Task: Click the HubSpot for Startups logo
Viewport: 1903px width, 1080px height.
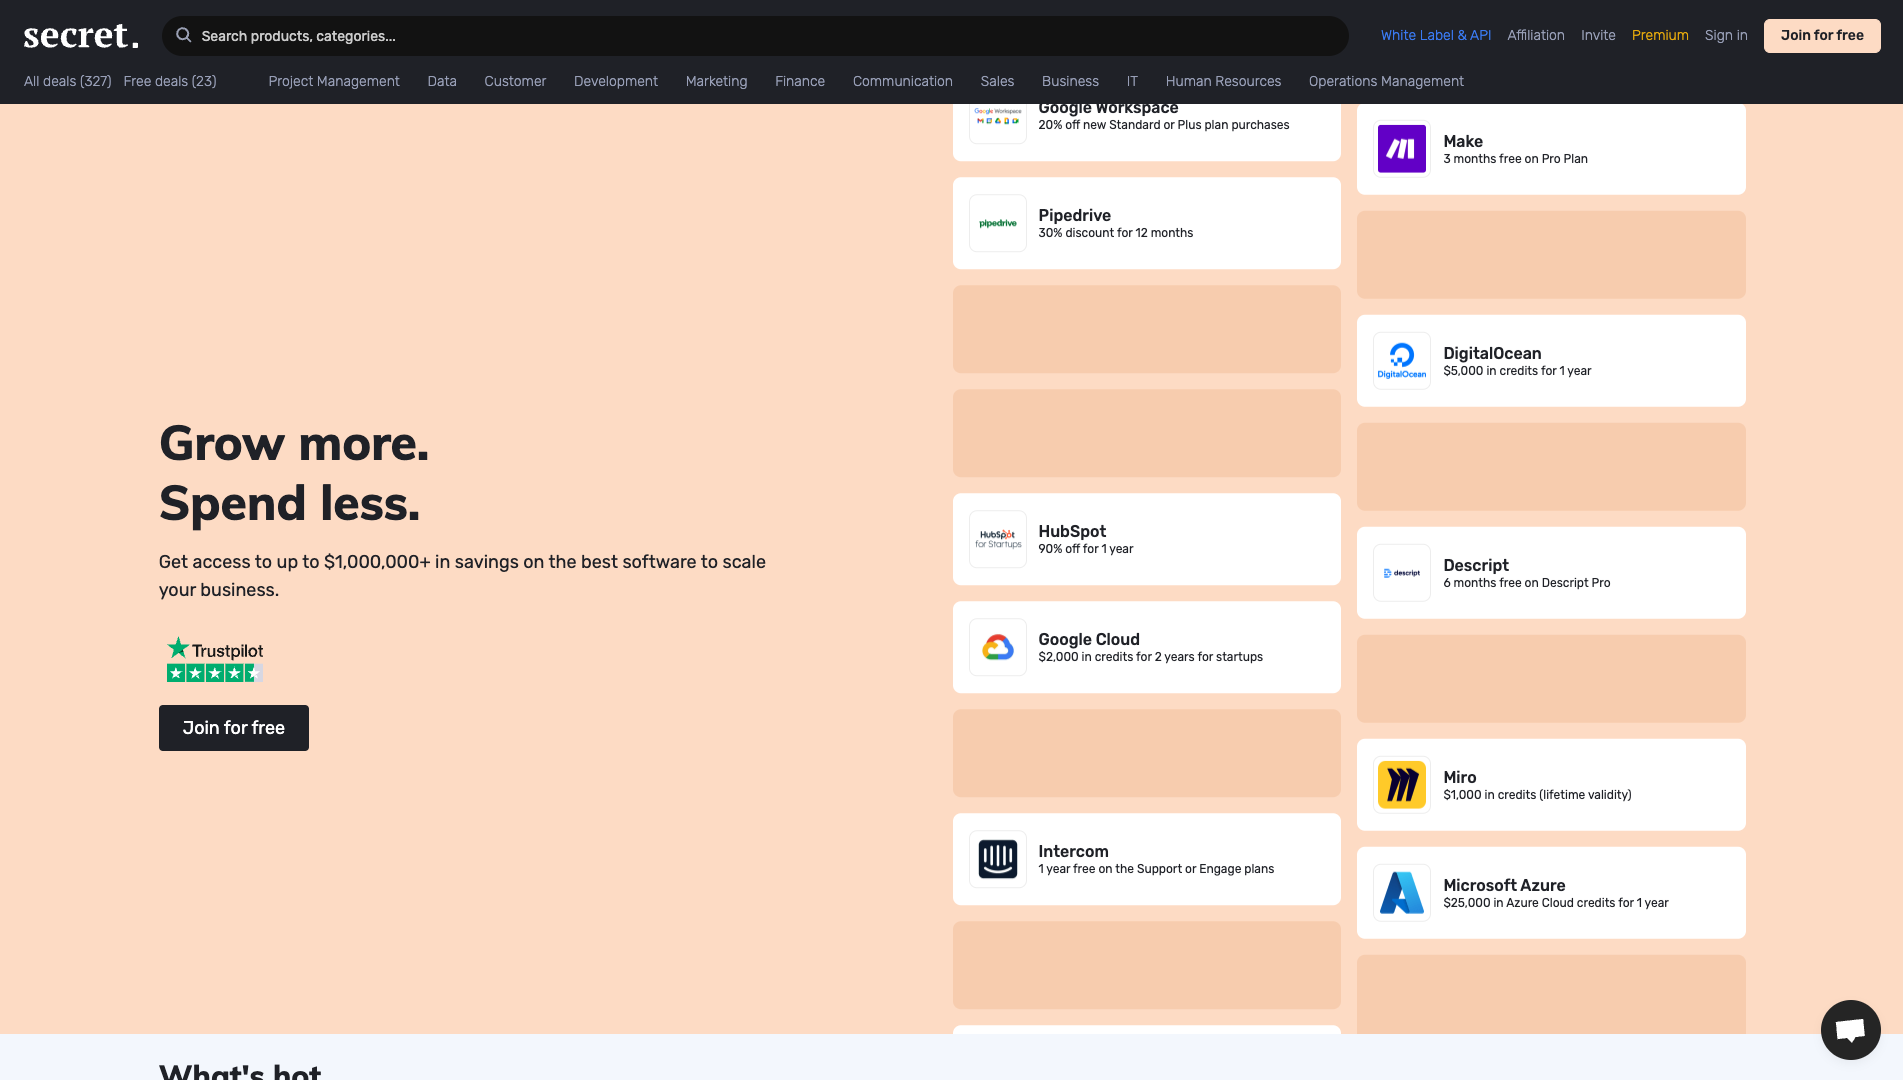Action: tap(997, 539)
